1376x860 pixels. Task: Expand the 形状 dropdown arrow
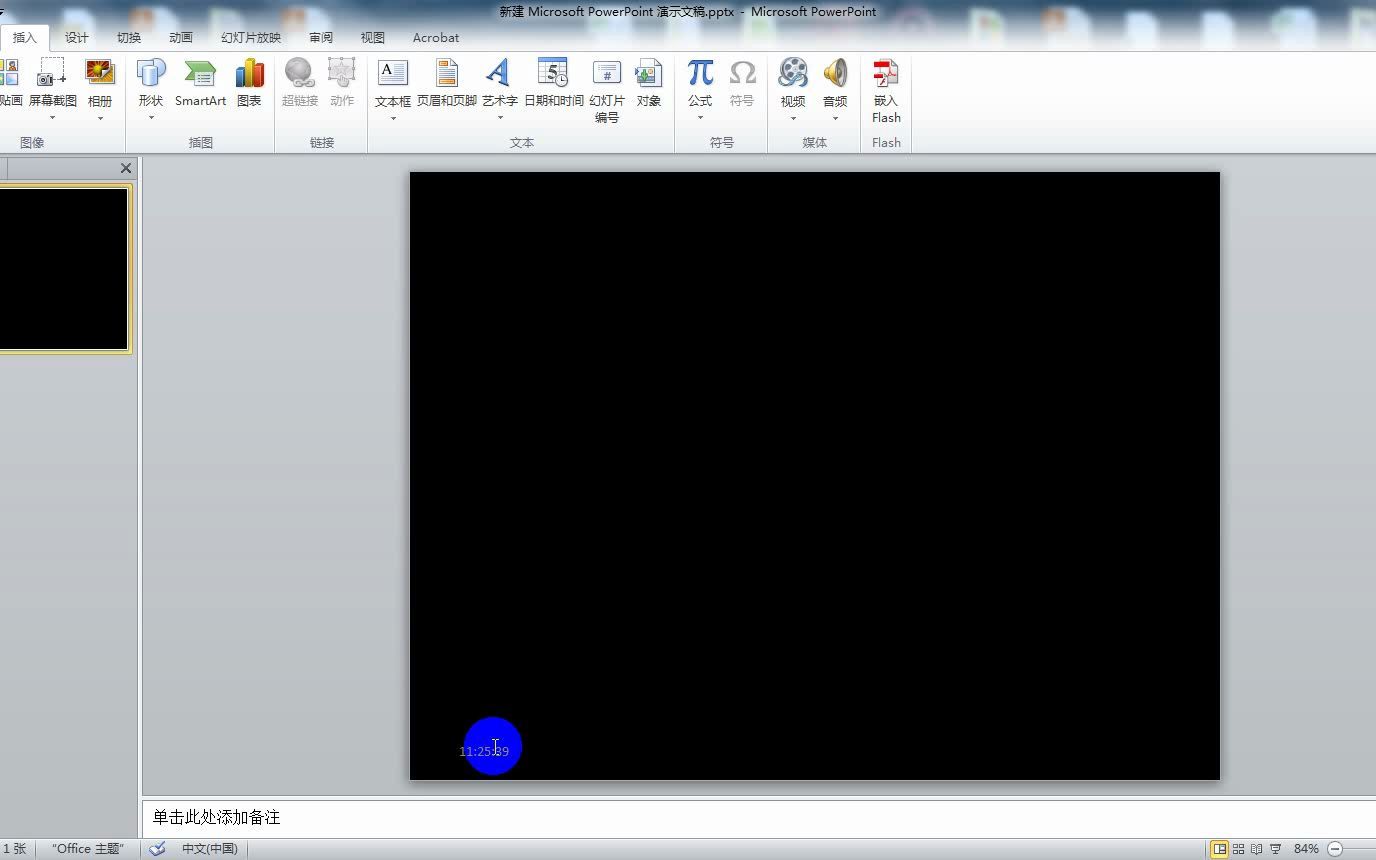[x=151, y=118]
